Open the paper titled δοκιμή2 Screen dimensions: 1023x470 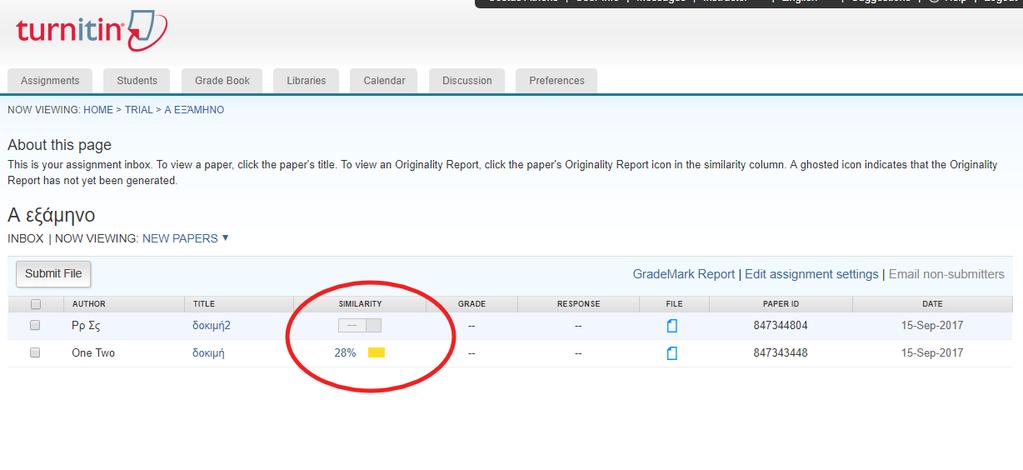click(211, 326)
